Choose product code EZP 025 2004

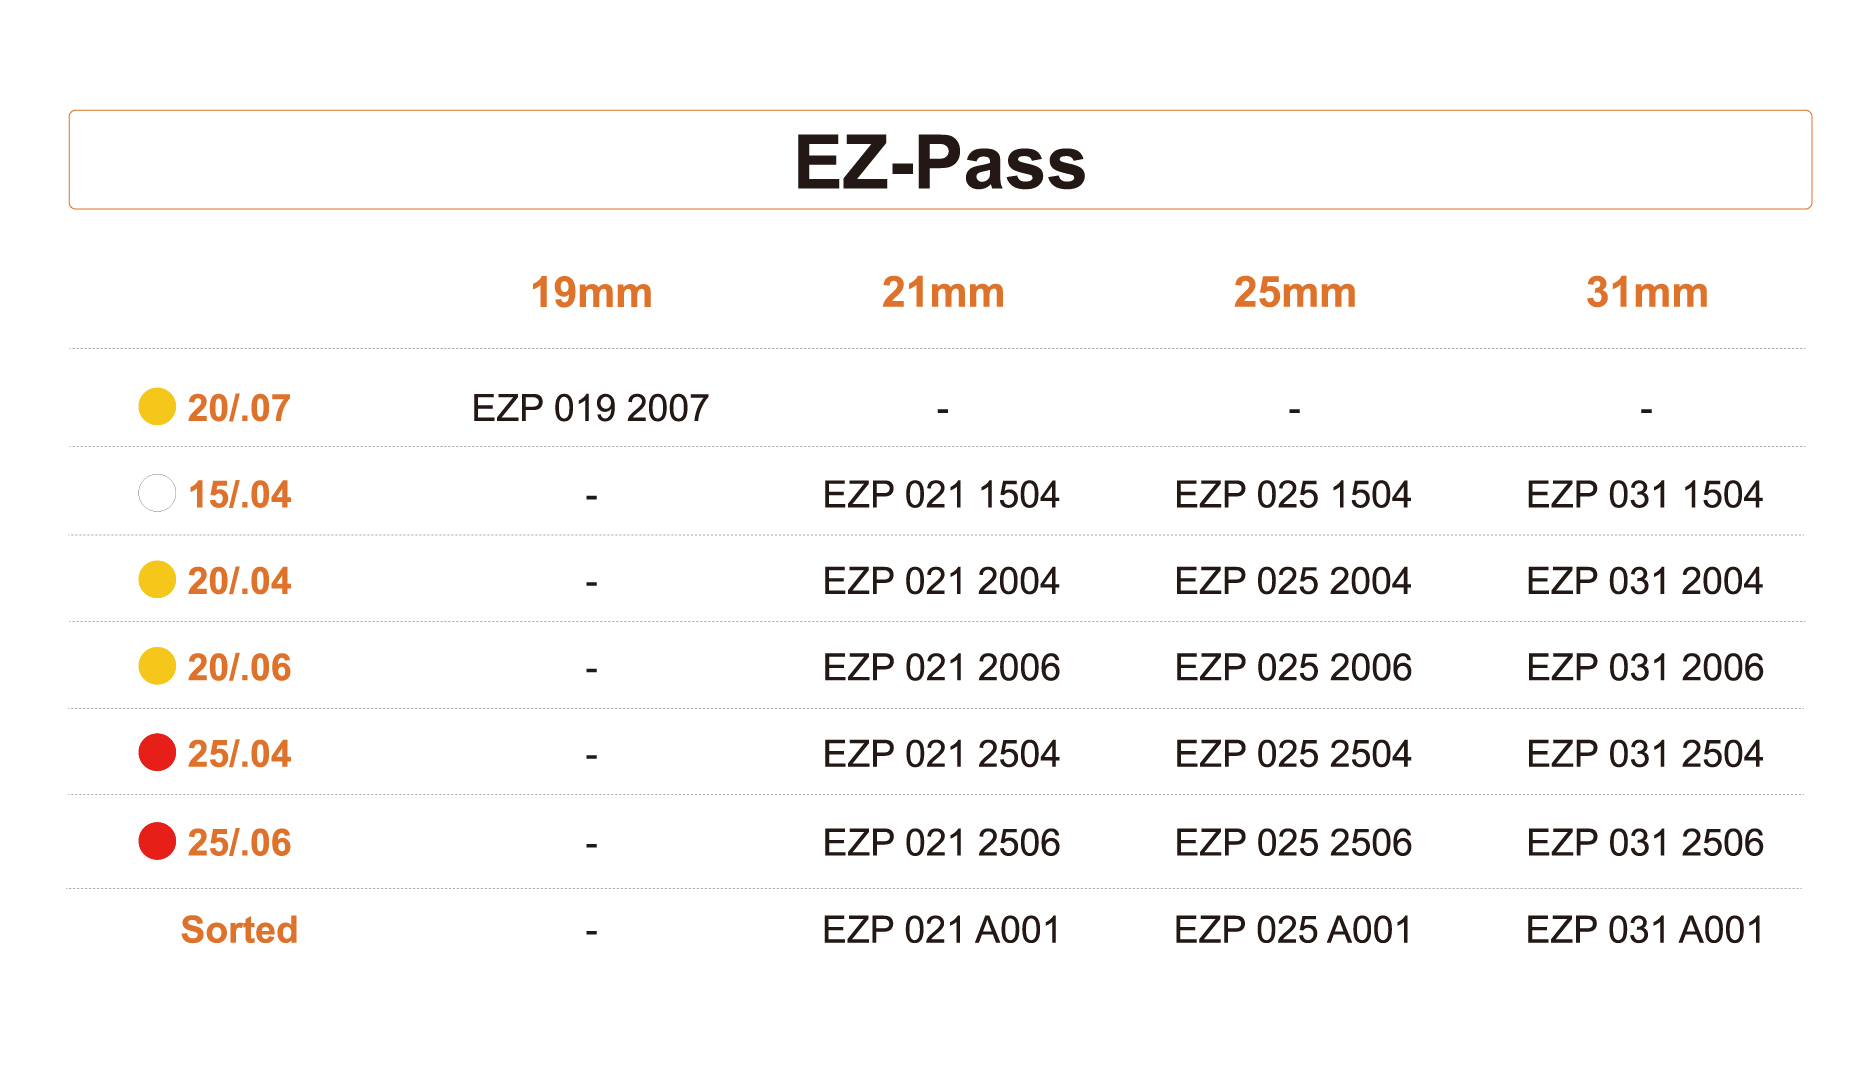pos(1293,581)
